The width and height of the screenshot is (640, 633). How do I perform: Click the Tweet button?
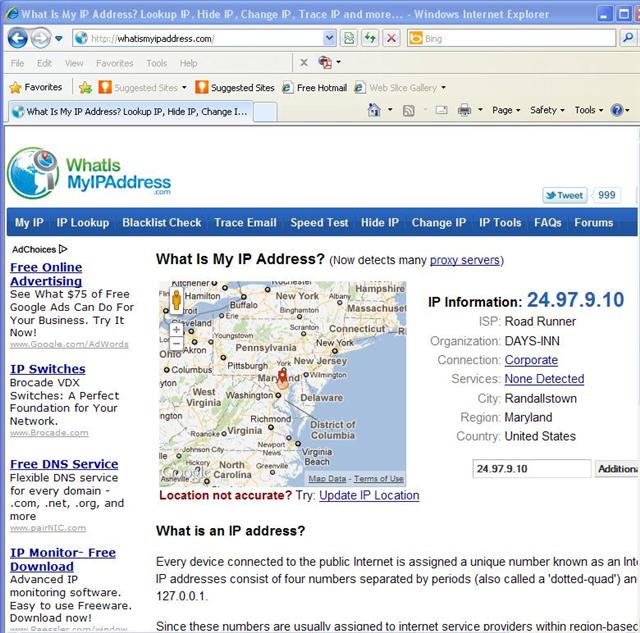(x=565, y=195)
